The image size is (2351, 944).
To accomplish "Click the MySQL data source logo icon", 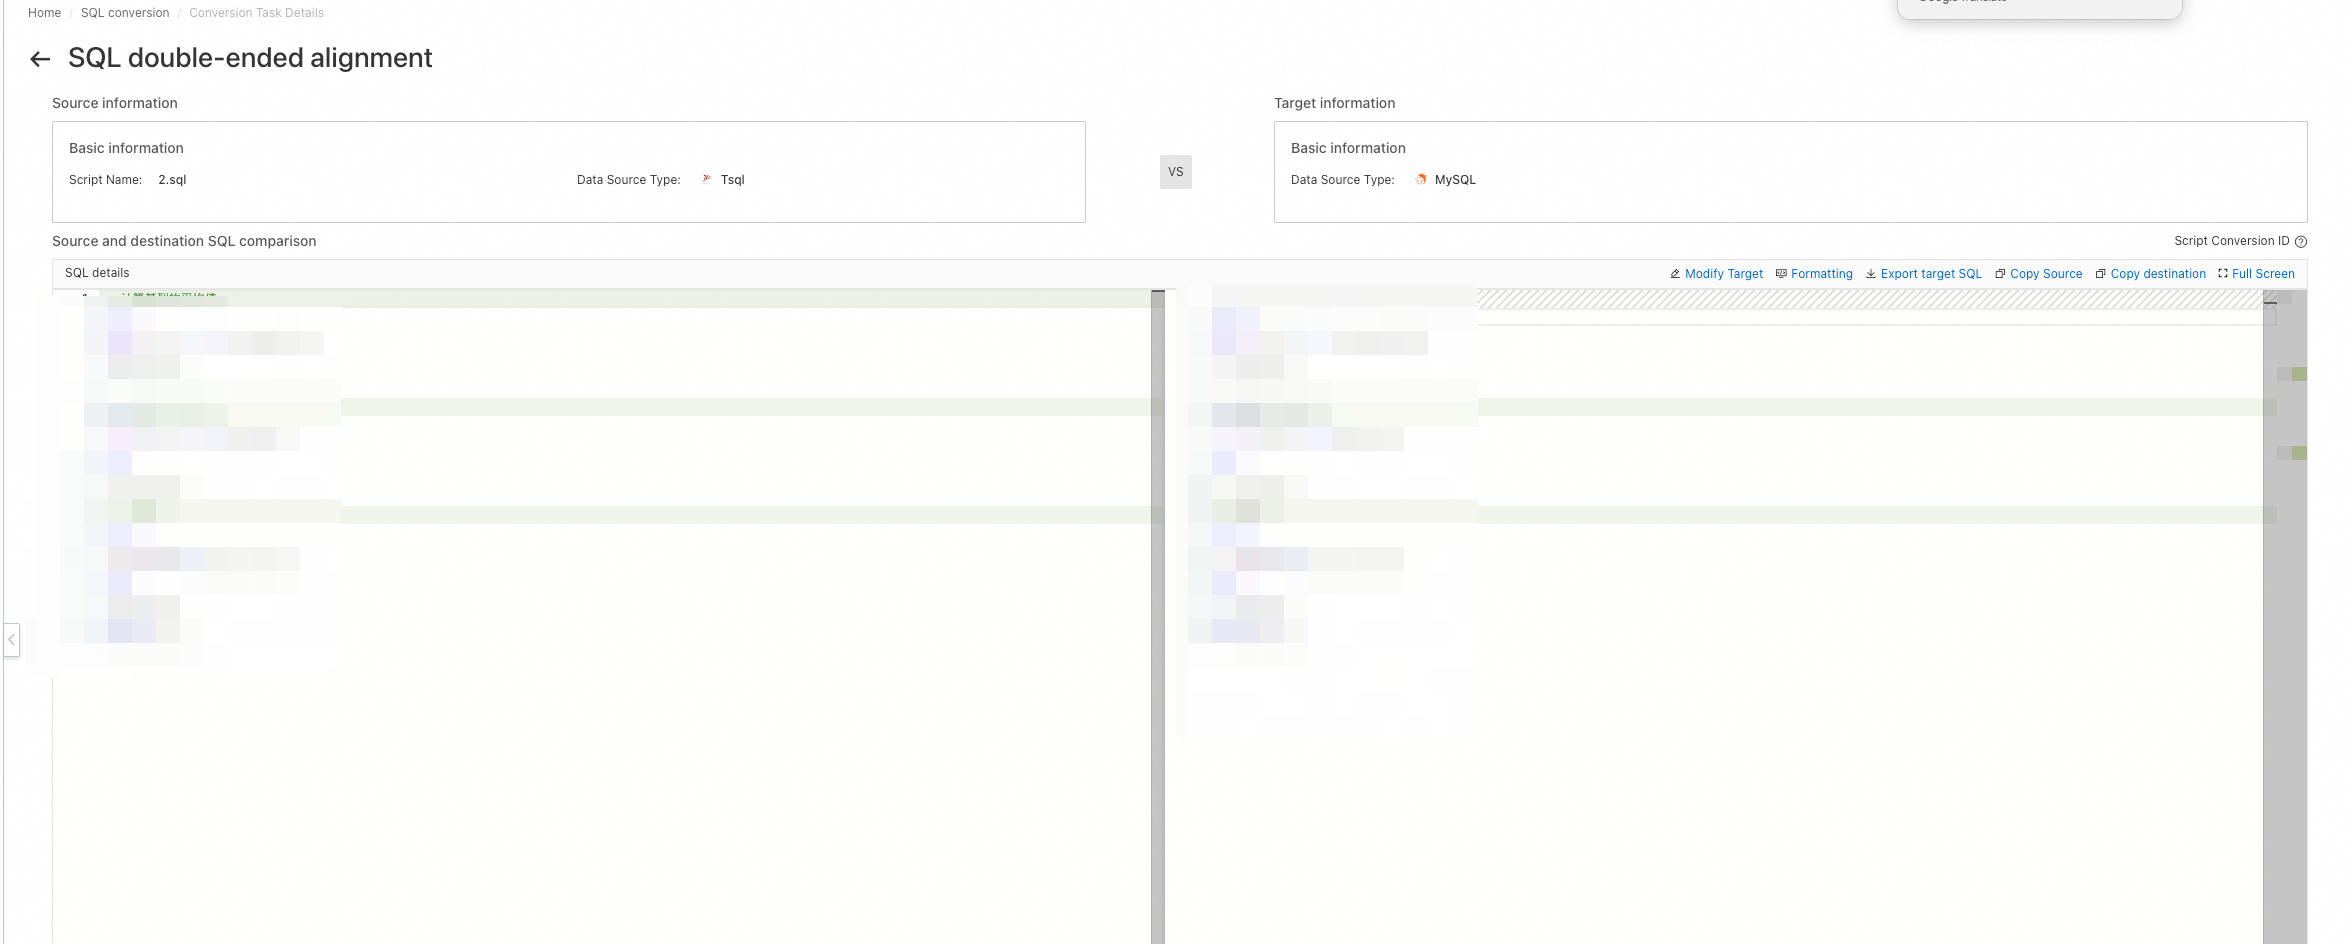I will (x=1421, y=179).
